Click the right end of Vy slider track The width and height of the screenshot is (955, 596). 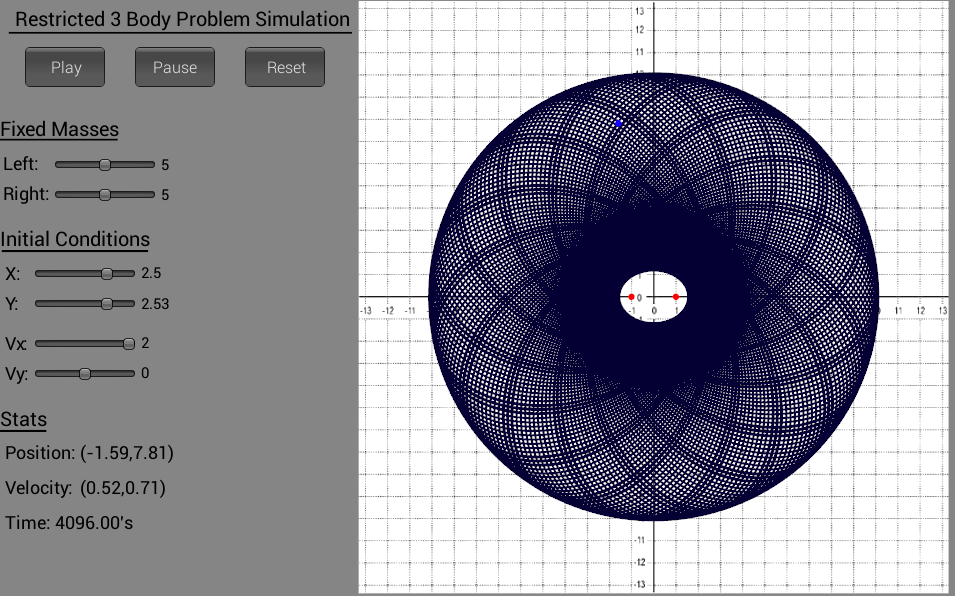tap(132, 374)
